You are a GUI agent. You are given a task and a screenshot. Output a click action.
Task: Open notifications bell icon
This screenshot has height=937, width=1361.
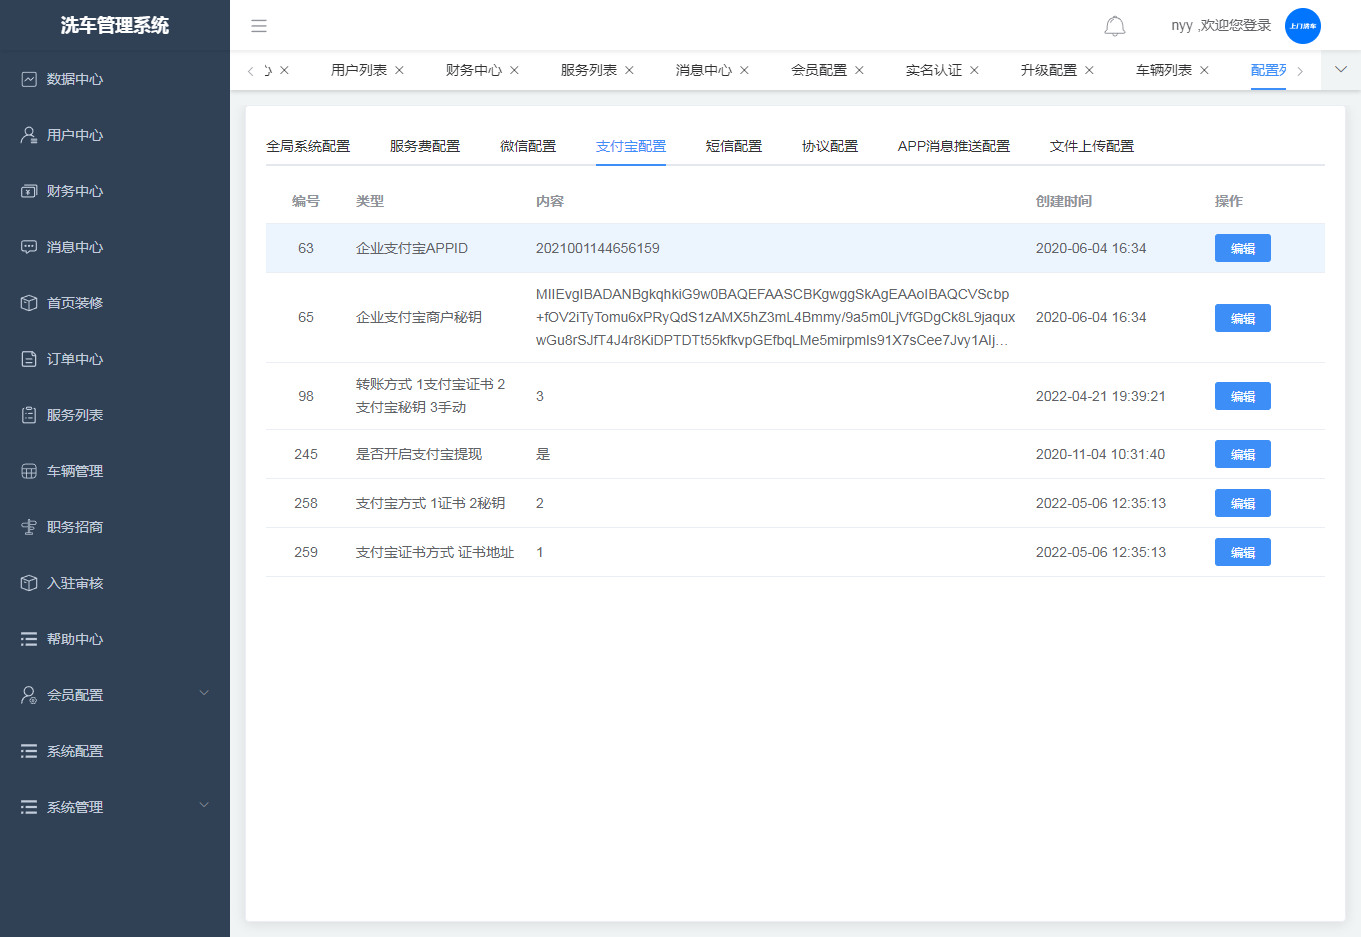[1114, 26]
